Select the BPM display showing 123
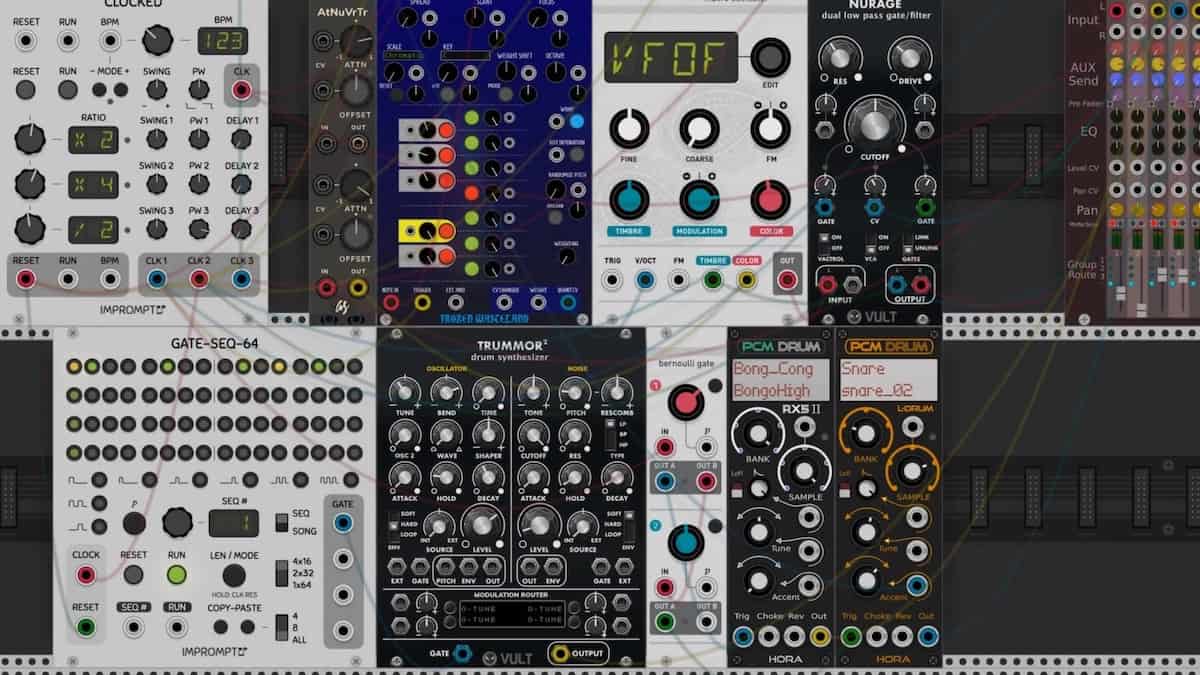Image resolution: width=1200 pixels, height=675 pixels. tap(222, 41)
